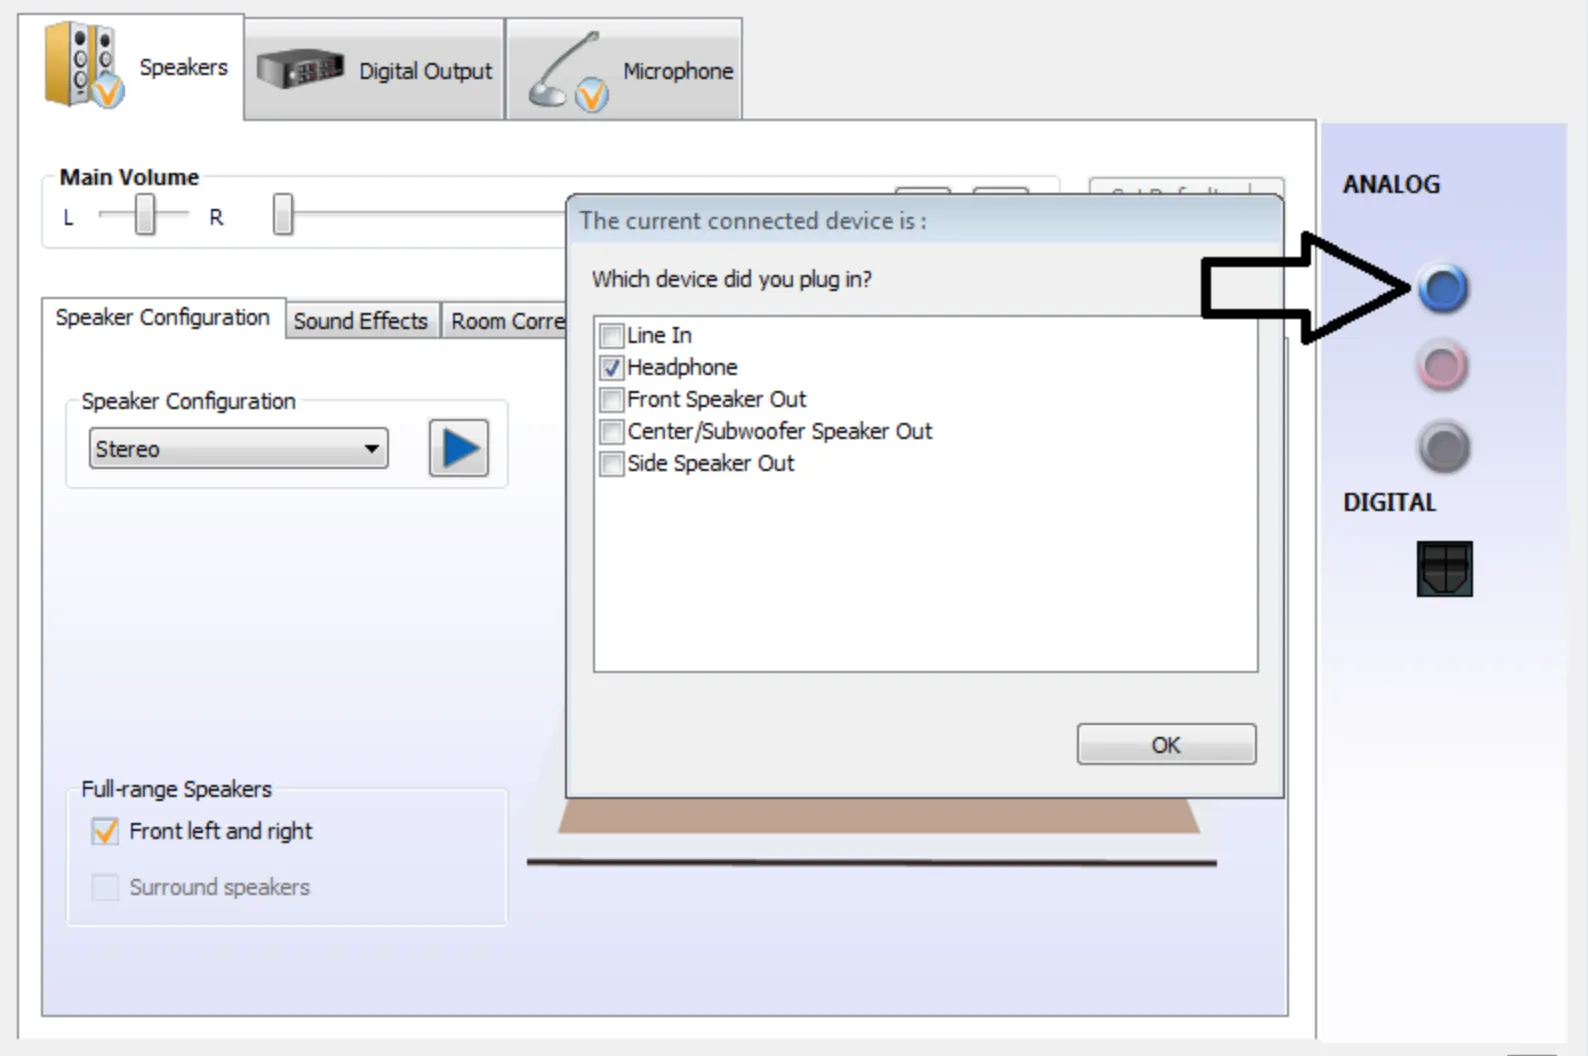Uncheck Front left and right full-range speakers
The height and width of the screenshot is (1056, 1588).
point(105,831)
